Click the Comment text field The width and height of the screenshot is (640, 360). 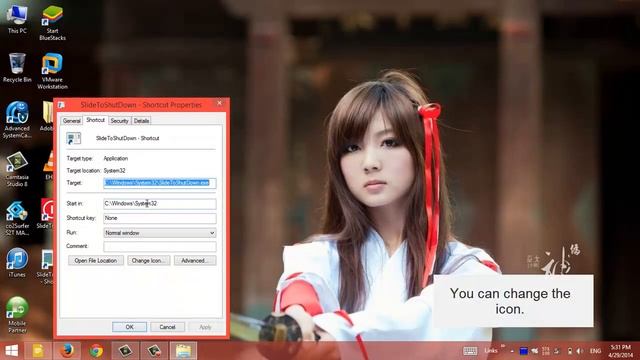pyautogui.click(x=160, y=246)
